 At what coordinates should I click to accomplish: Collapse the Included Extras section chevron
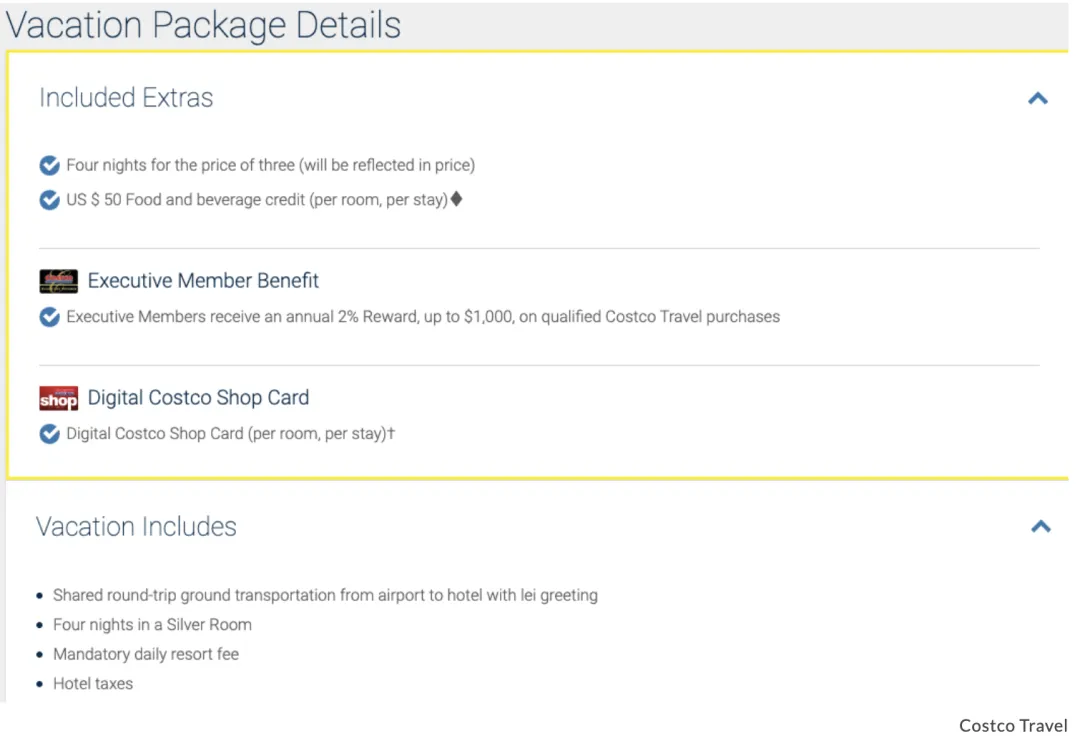tap(1037, 98)
